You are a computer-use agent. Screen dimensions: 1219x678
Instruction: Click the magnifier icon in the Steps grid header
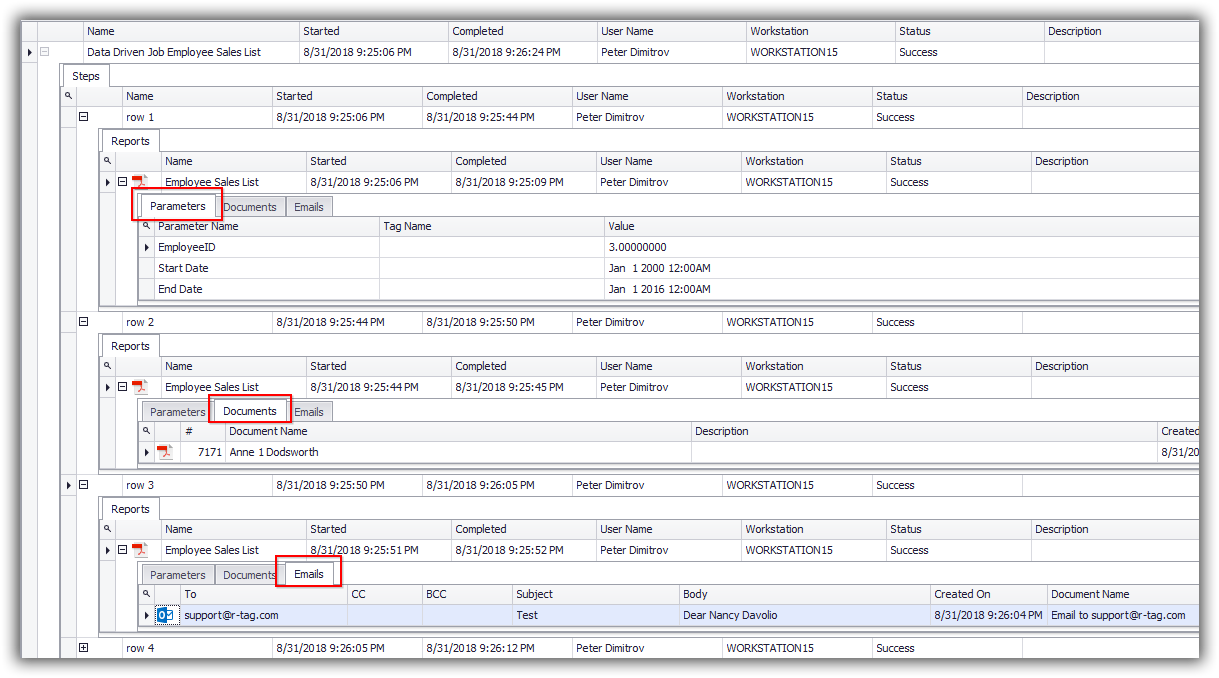[x=69, y=96]
